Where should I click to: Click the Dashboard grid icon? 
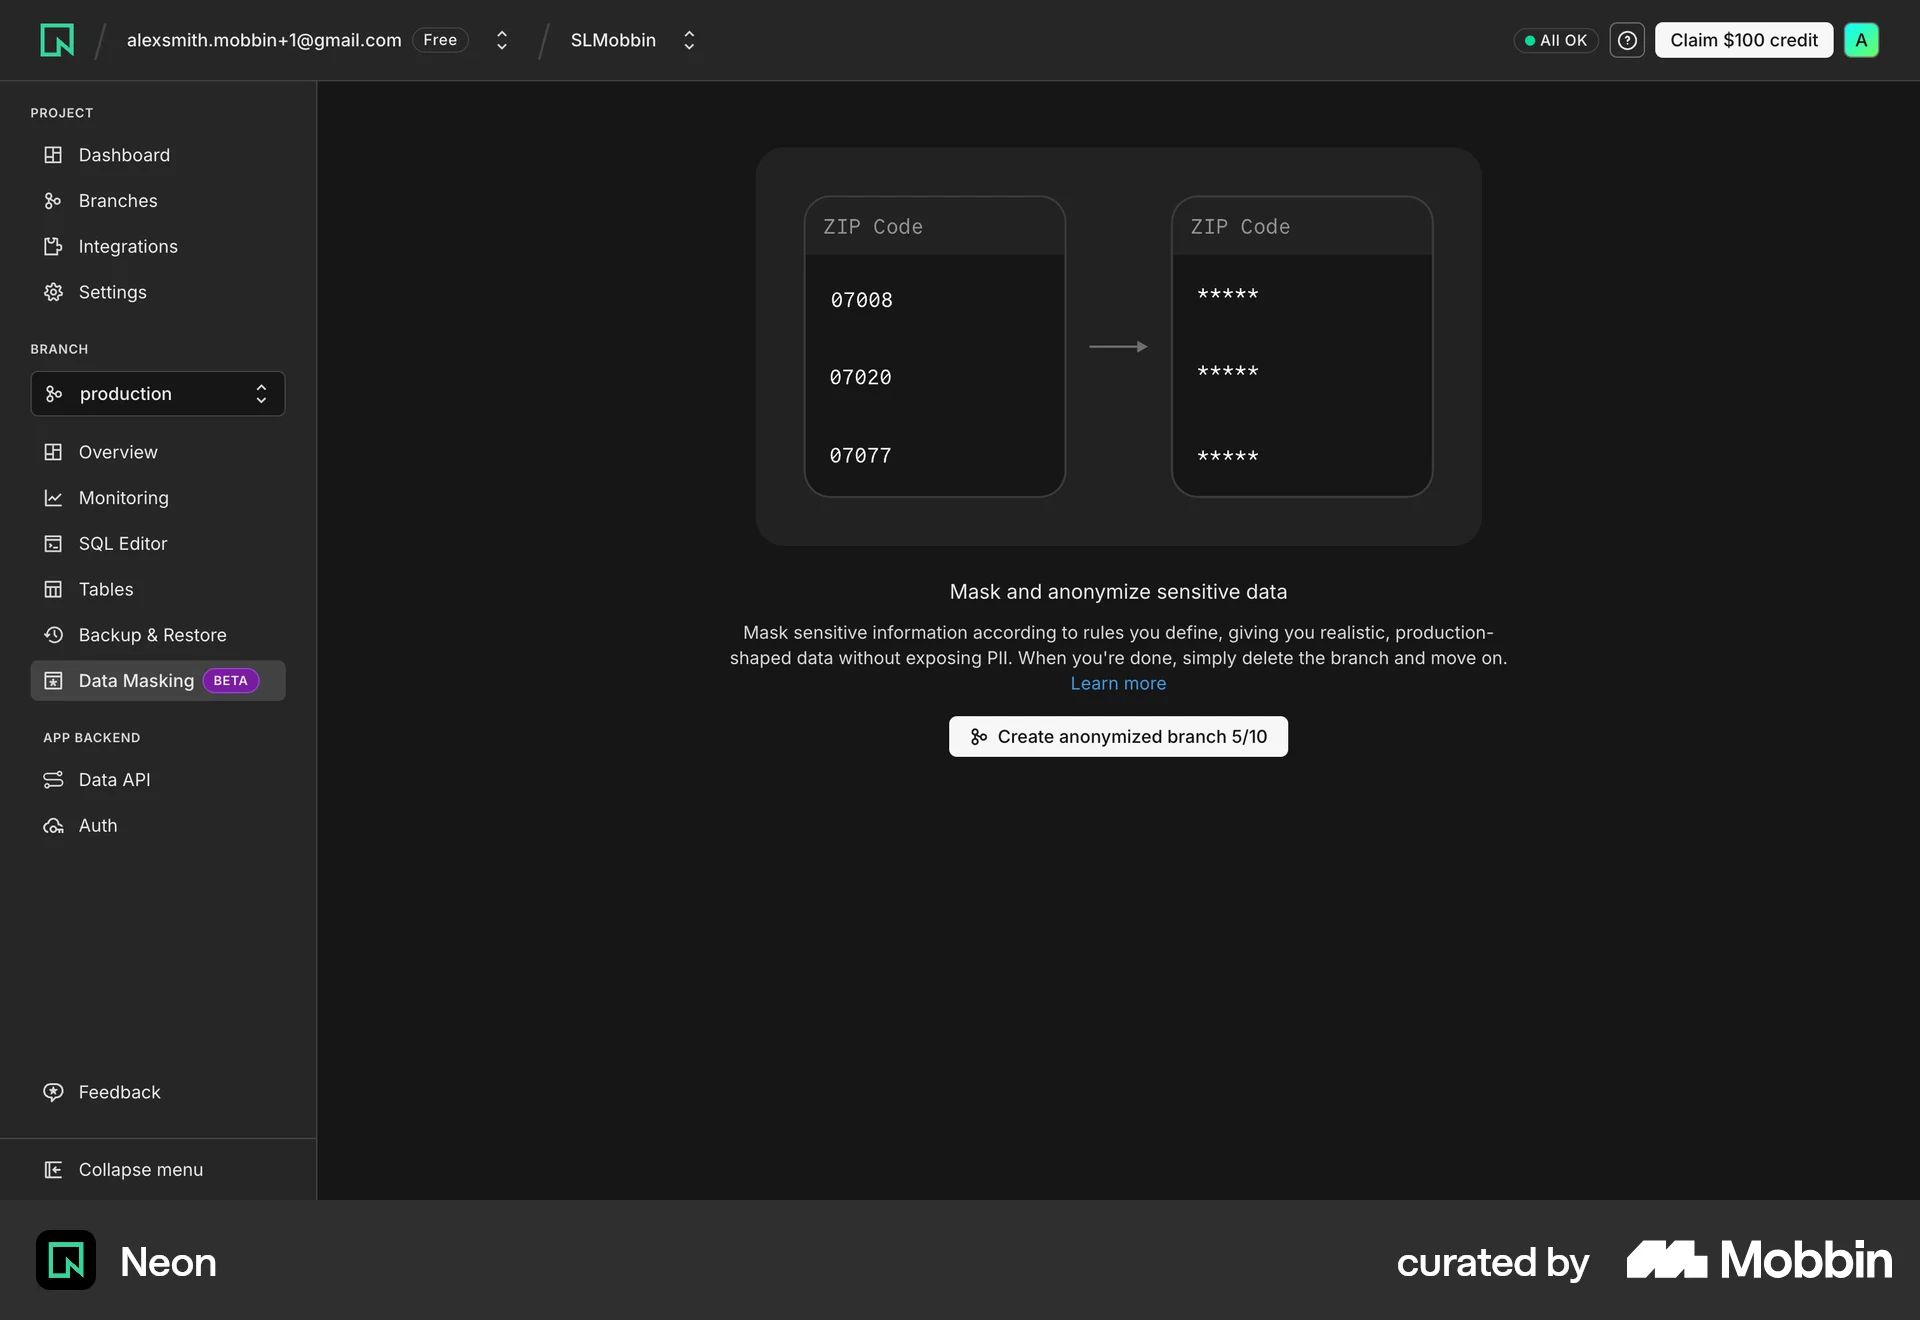click(53, 155)
